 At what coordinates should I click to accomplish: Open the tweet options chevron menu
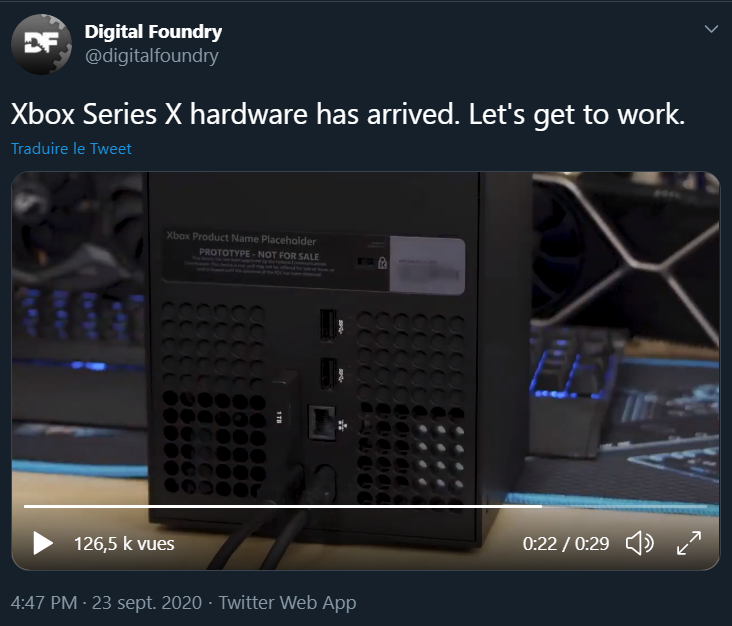[x=711, y=29]
